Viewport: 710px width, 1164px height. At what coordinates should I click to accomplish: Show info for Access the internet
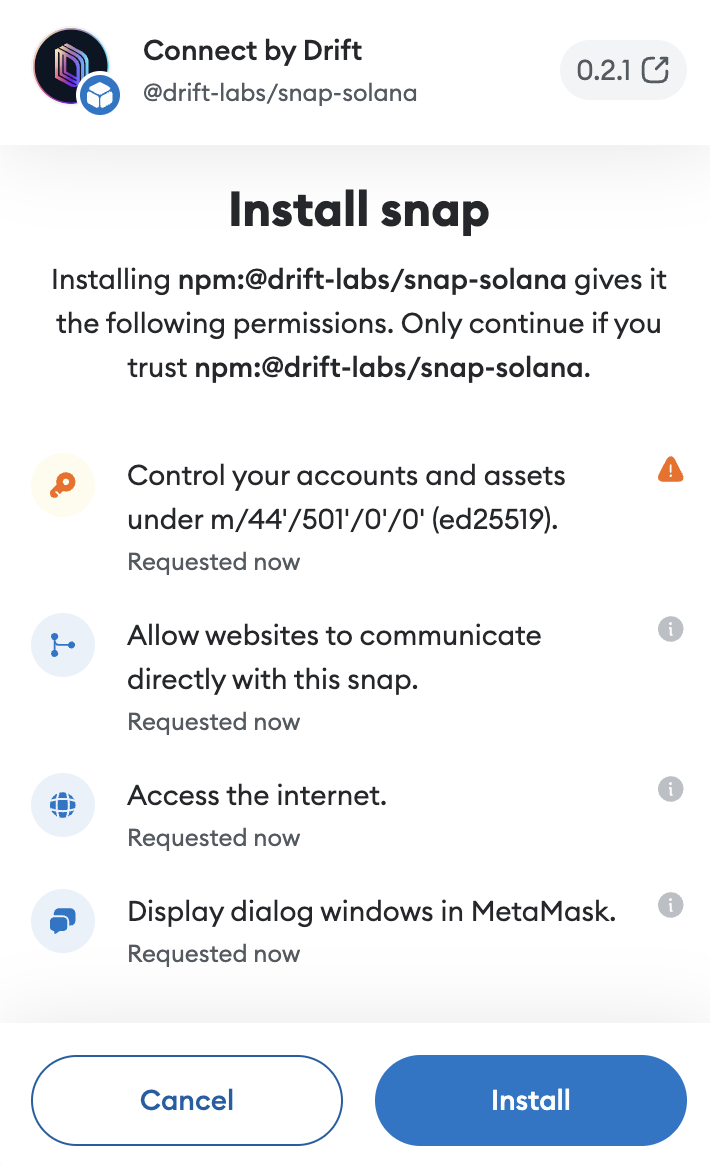pyautogui.click(x=670, y=789)
